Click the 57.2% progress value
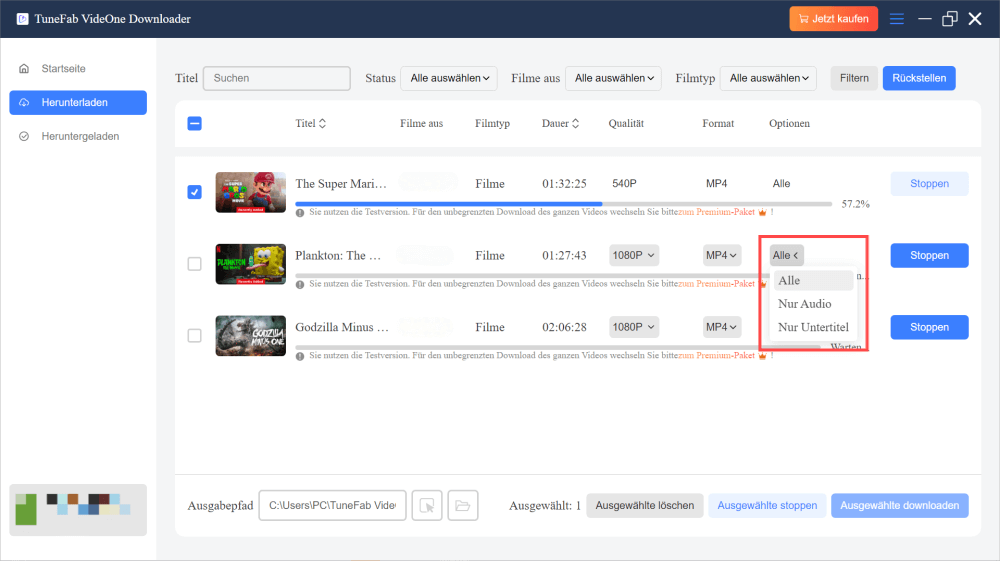 tap(855, 204)
